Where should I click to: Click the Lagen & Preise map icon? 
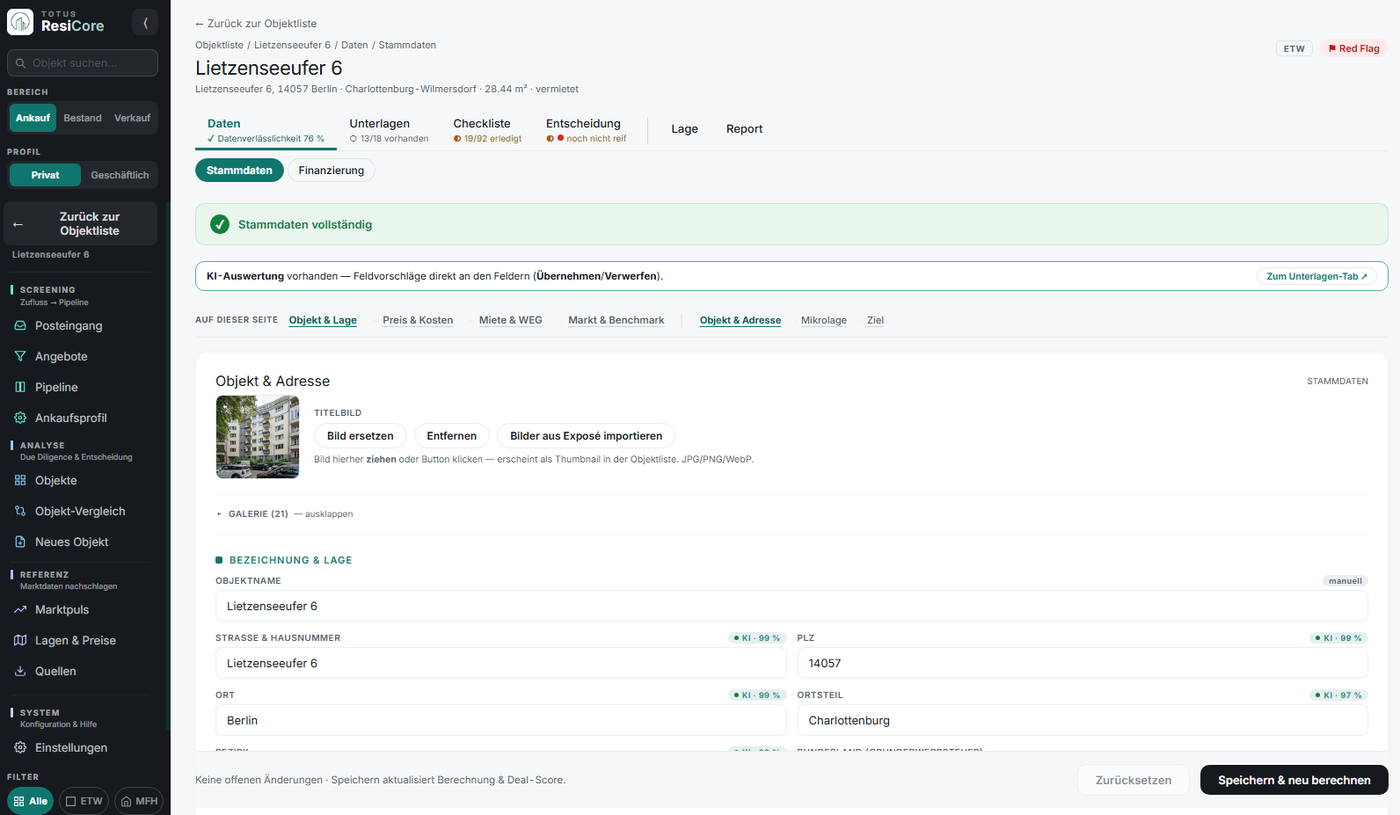pos(20,640)
